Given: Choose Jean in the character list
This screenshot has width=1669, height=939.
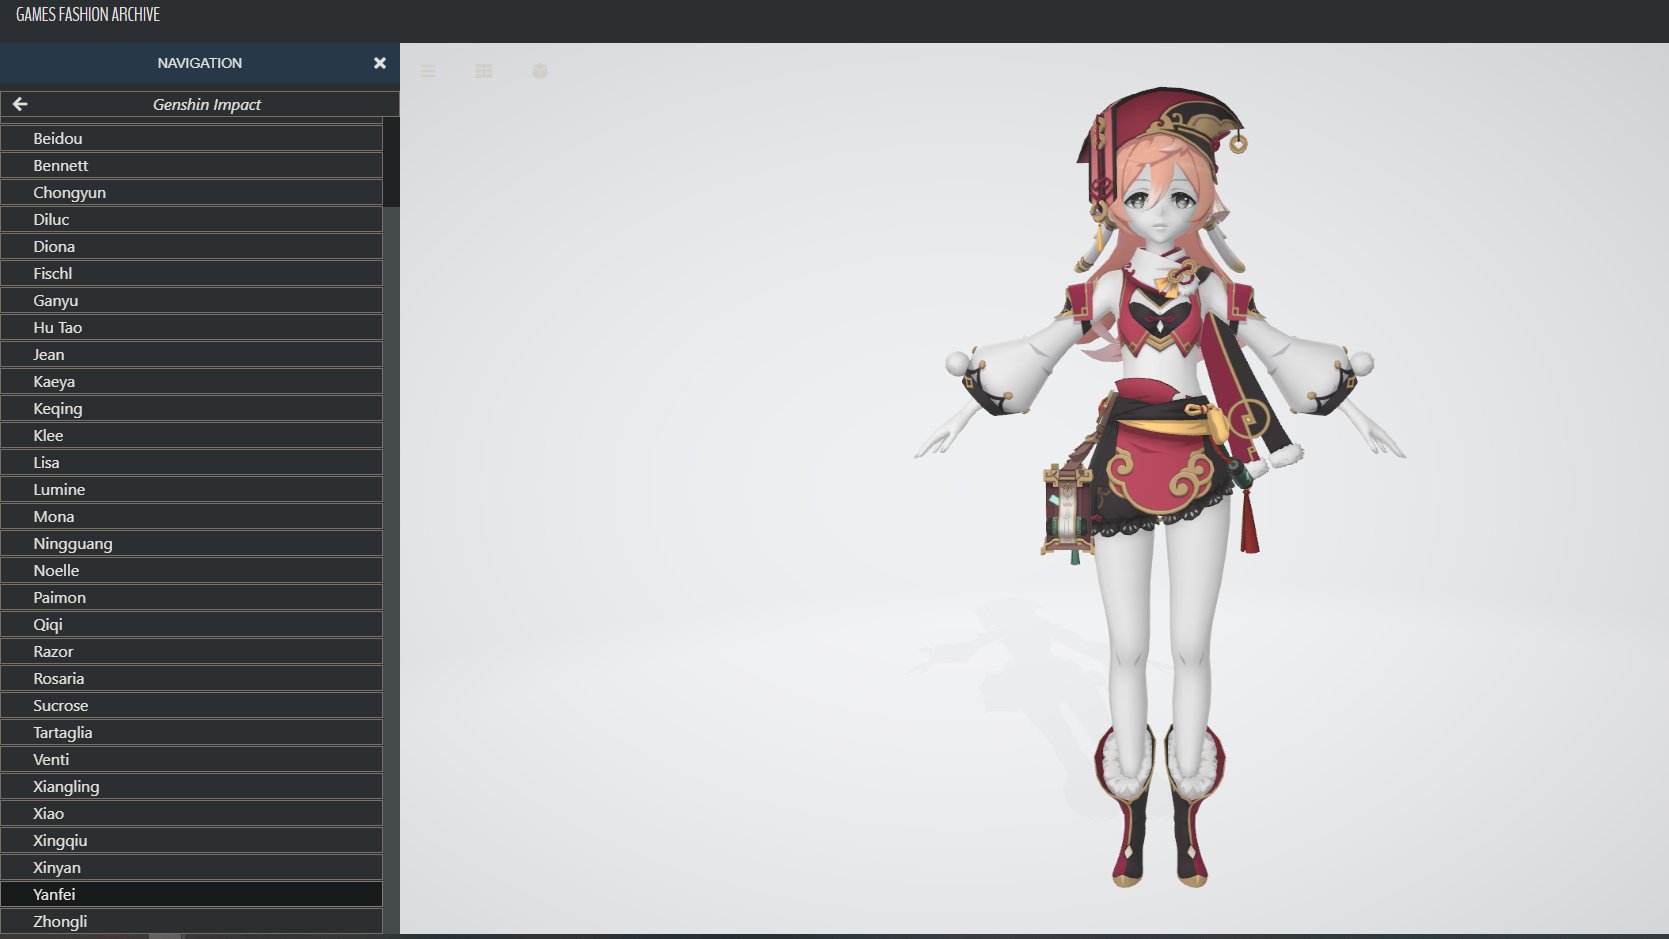Looking at the screenshot, I should [191, 354].
